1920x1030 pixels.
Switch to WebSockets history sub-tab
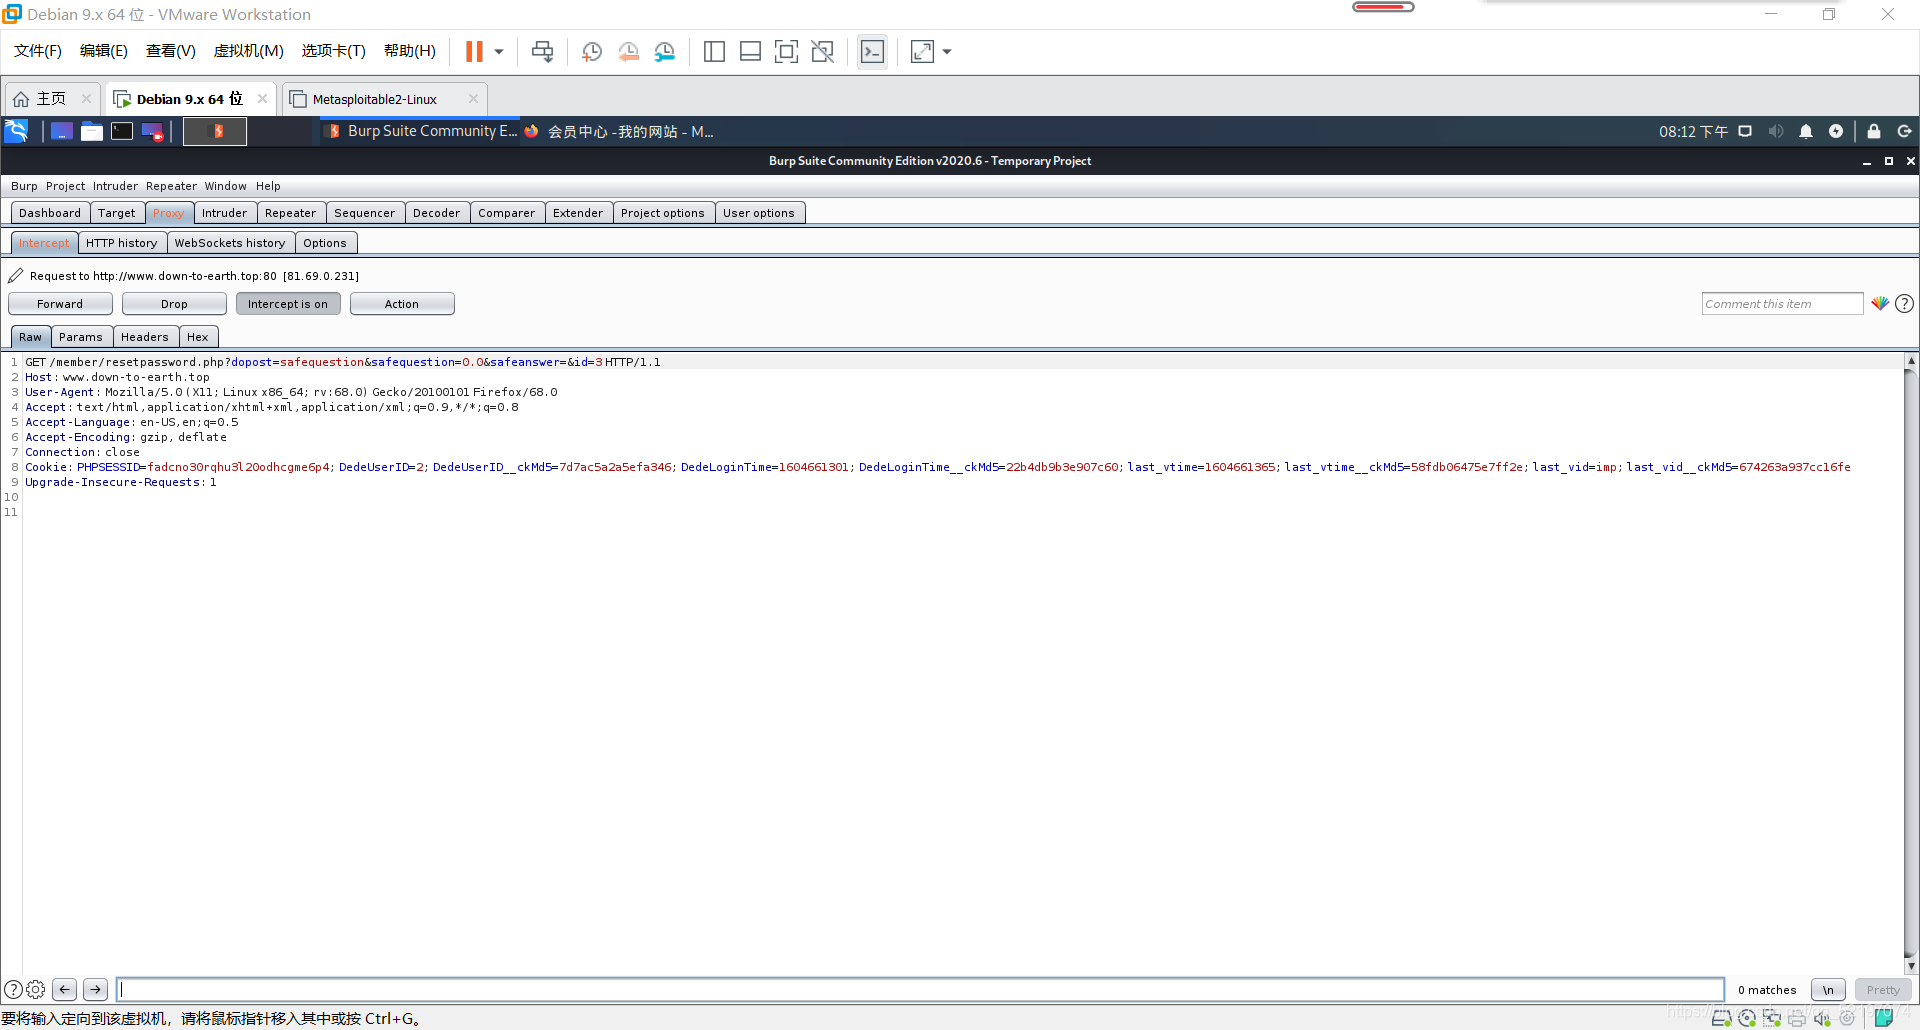[x=230, y=243]
